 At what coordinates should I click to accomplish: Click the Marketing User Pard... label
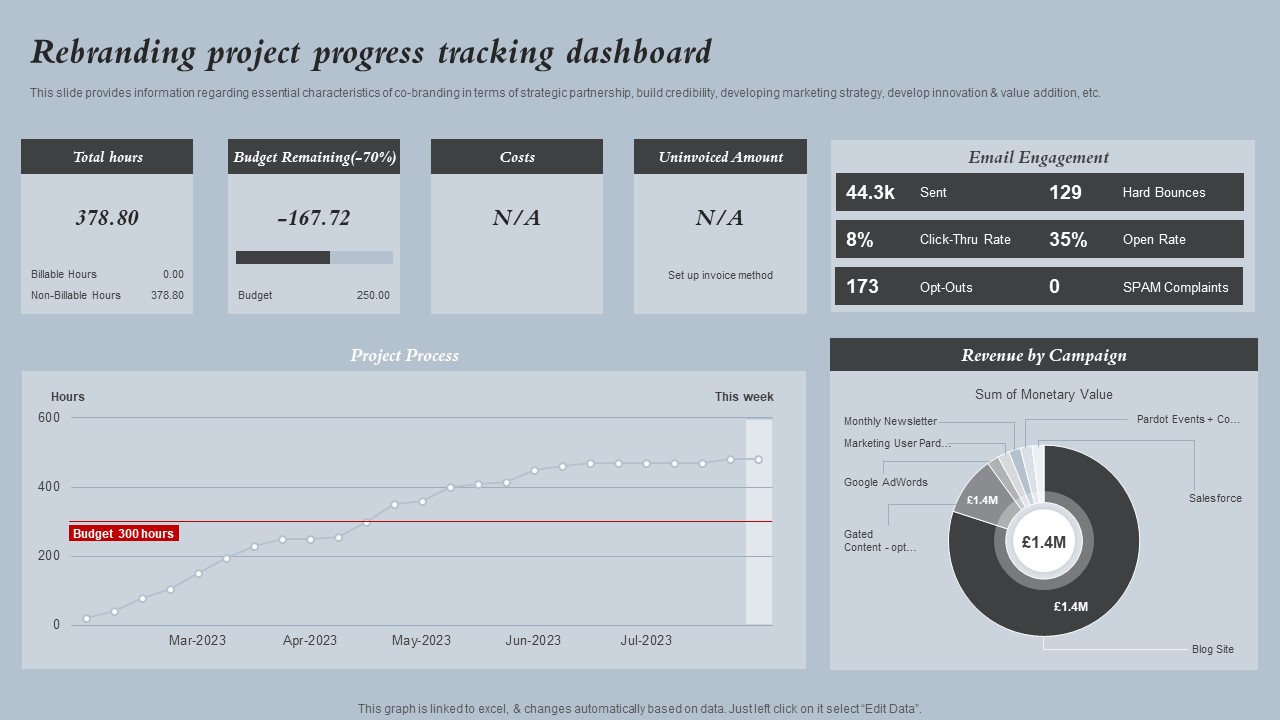(x=897, y=444)
